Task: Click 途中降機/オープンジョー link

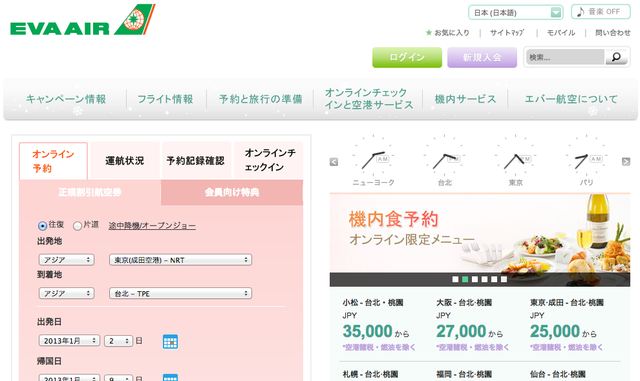Action: click(x=152, y=225)
